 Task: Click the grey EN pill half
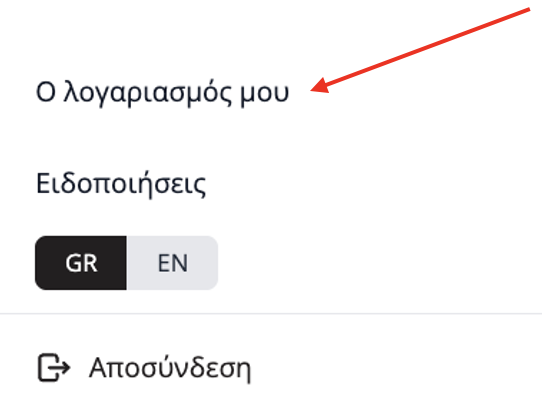point(172,263)
